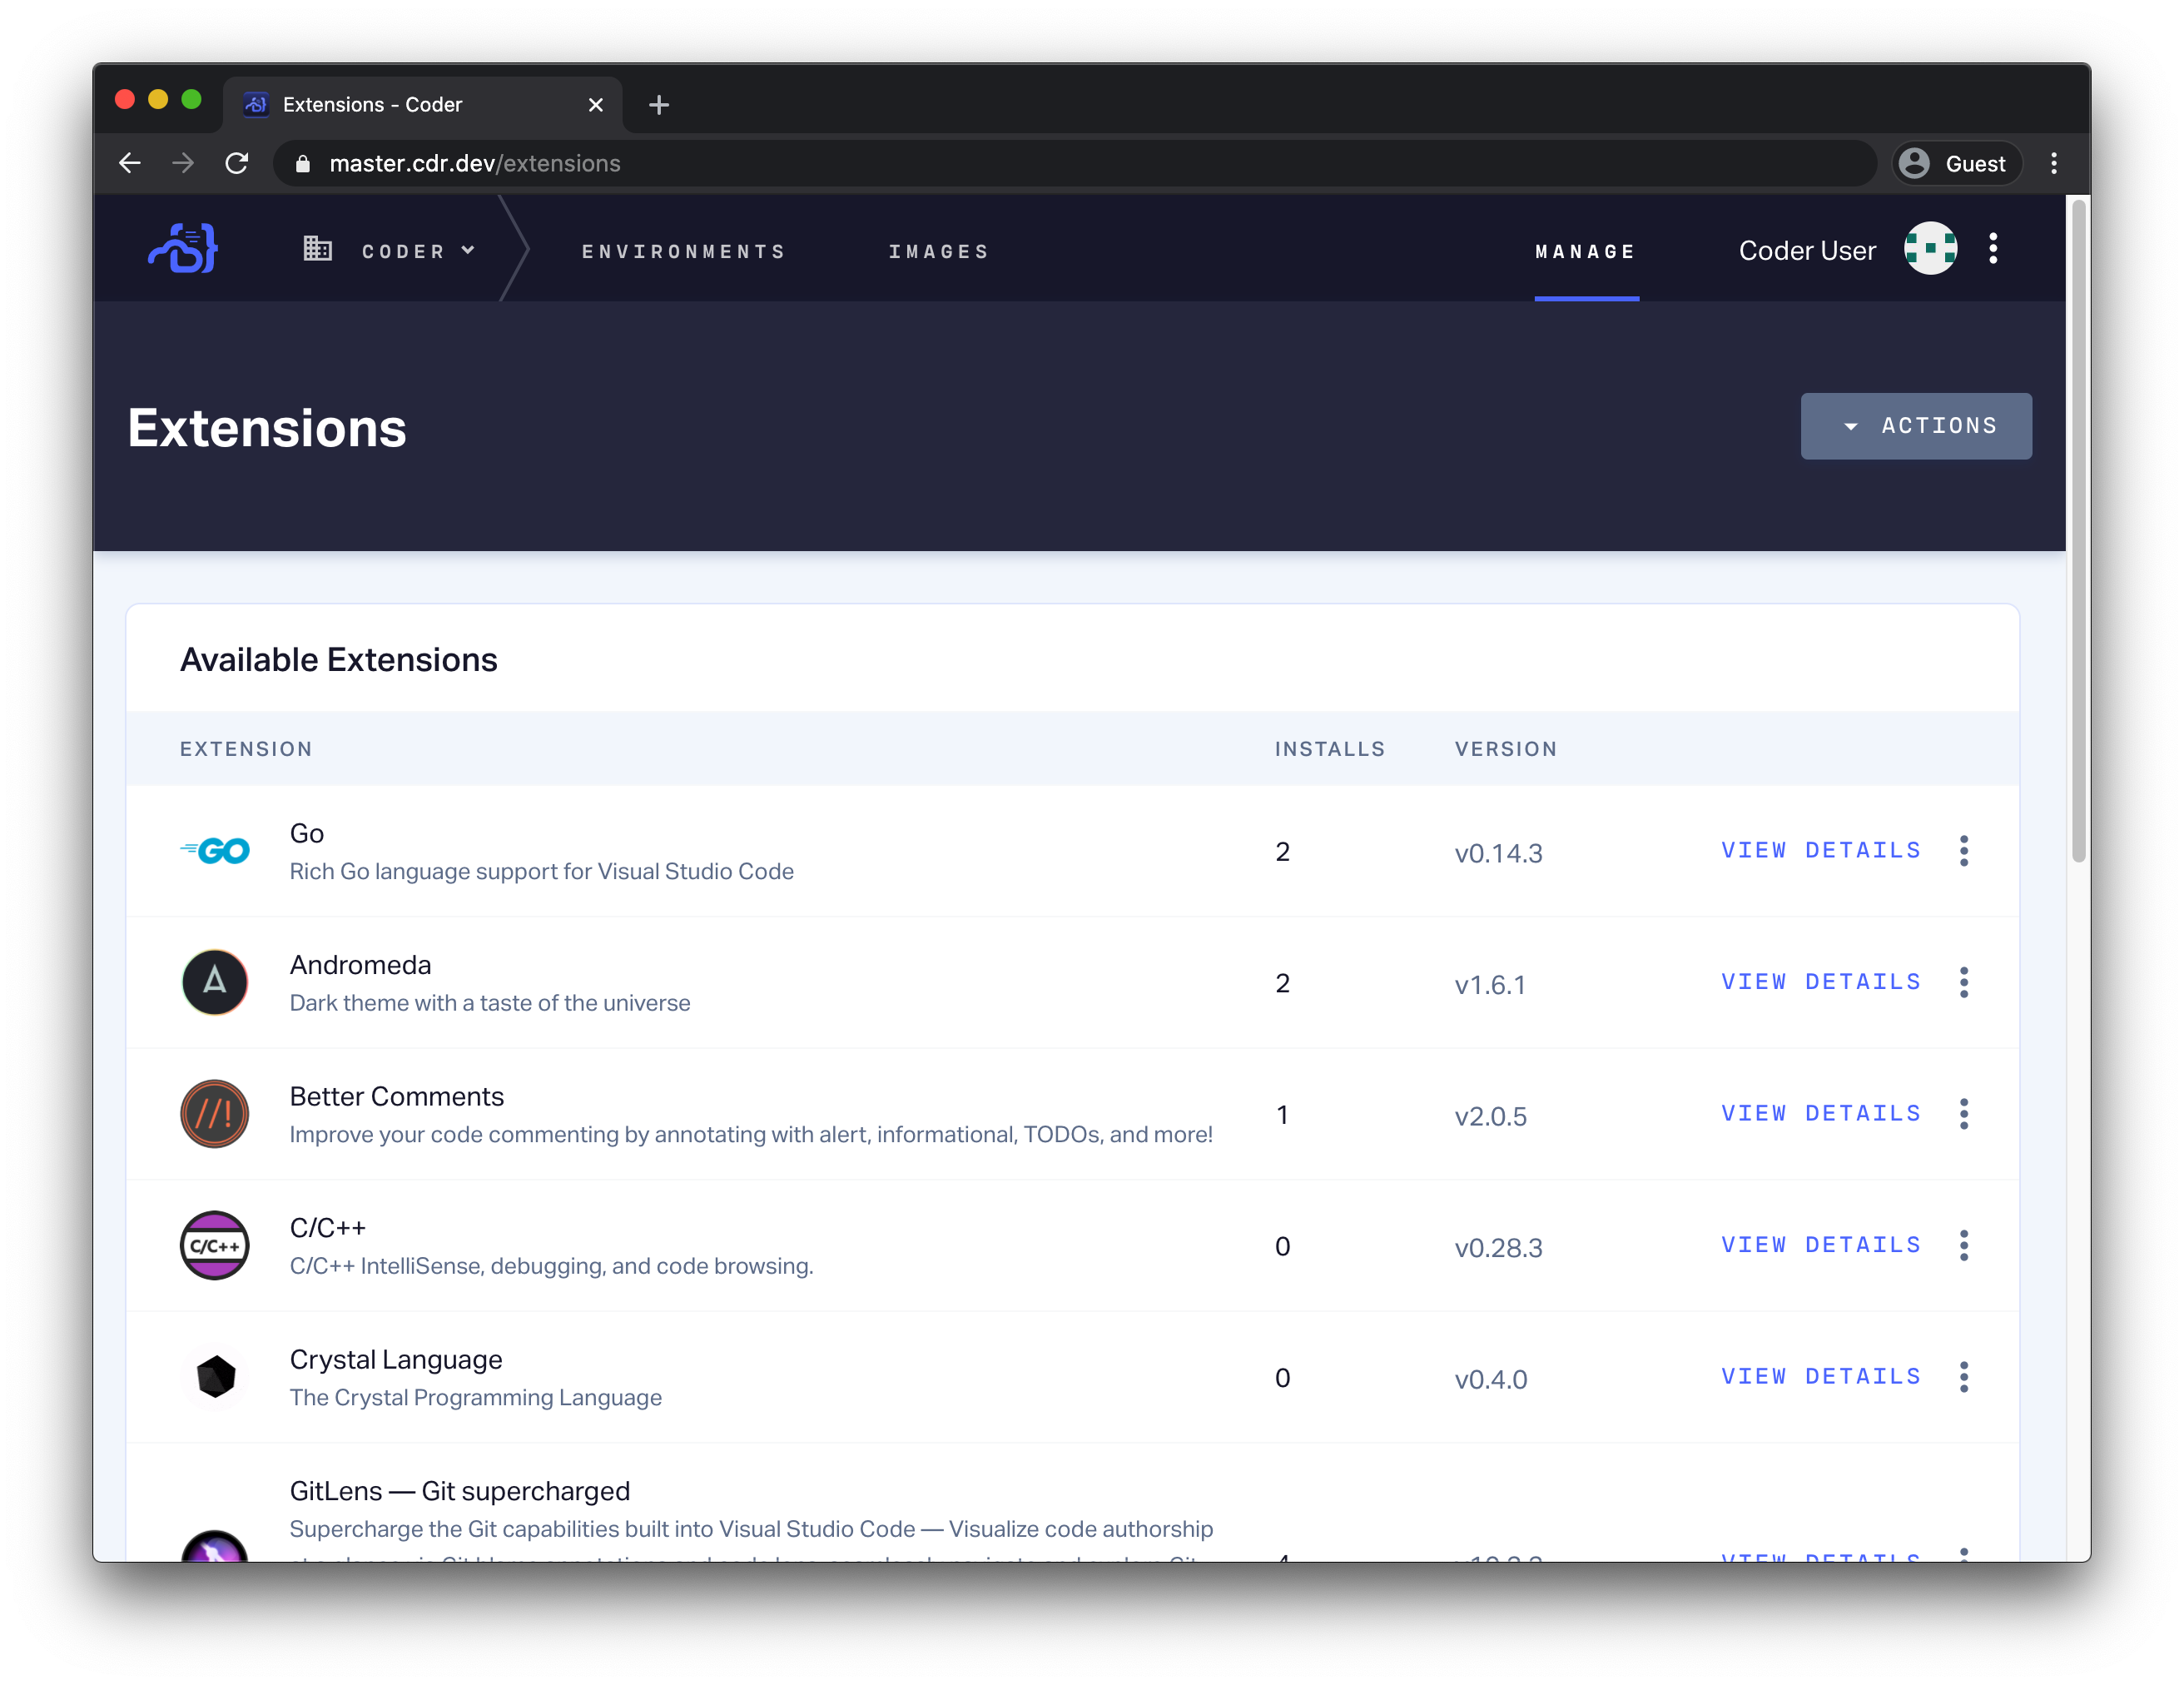
Task: Open more options for Better Comments row
Action: pyautogui.click(x=1964, y=1114)
